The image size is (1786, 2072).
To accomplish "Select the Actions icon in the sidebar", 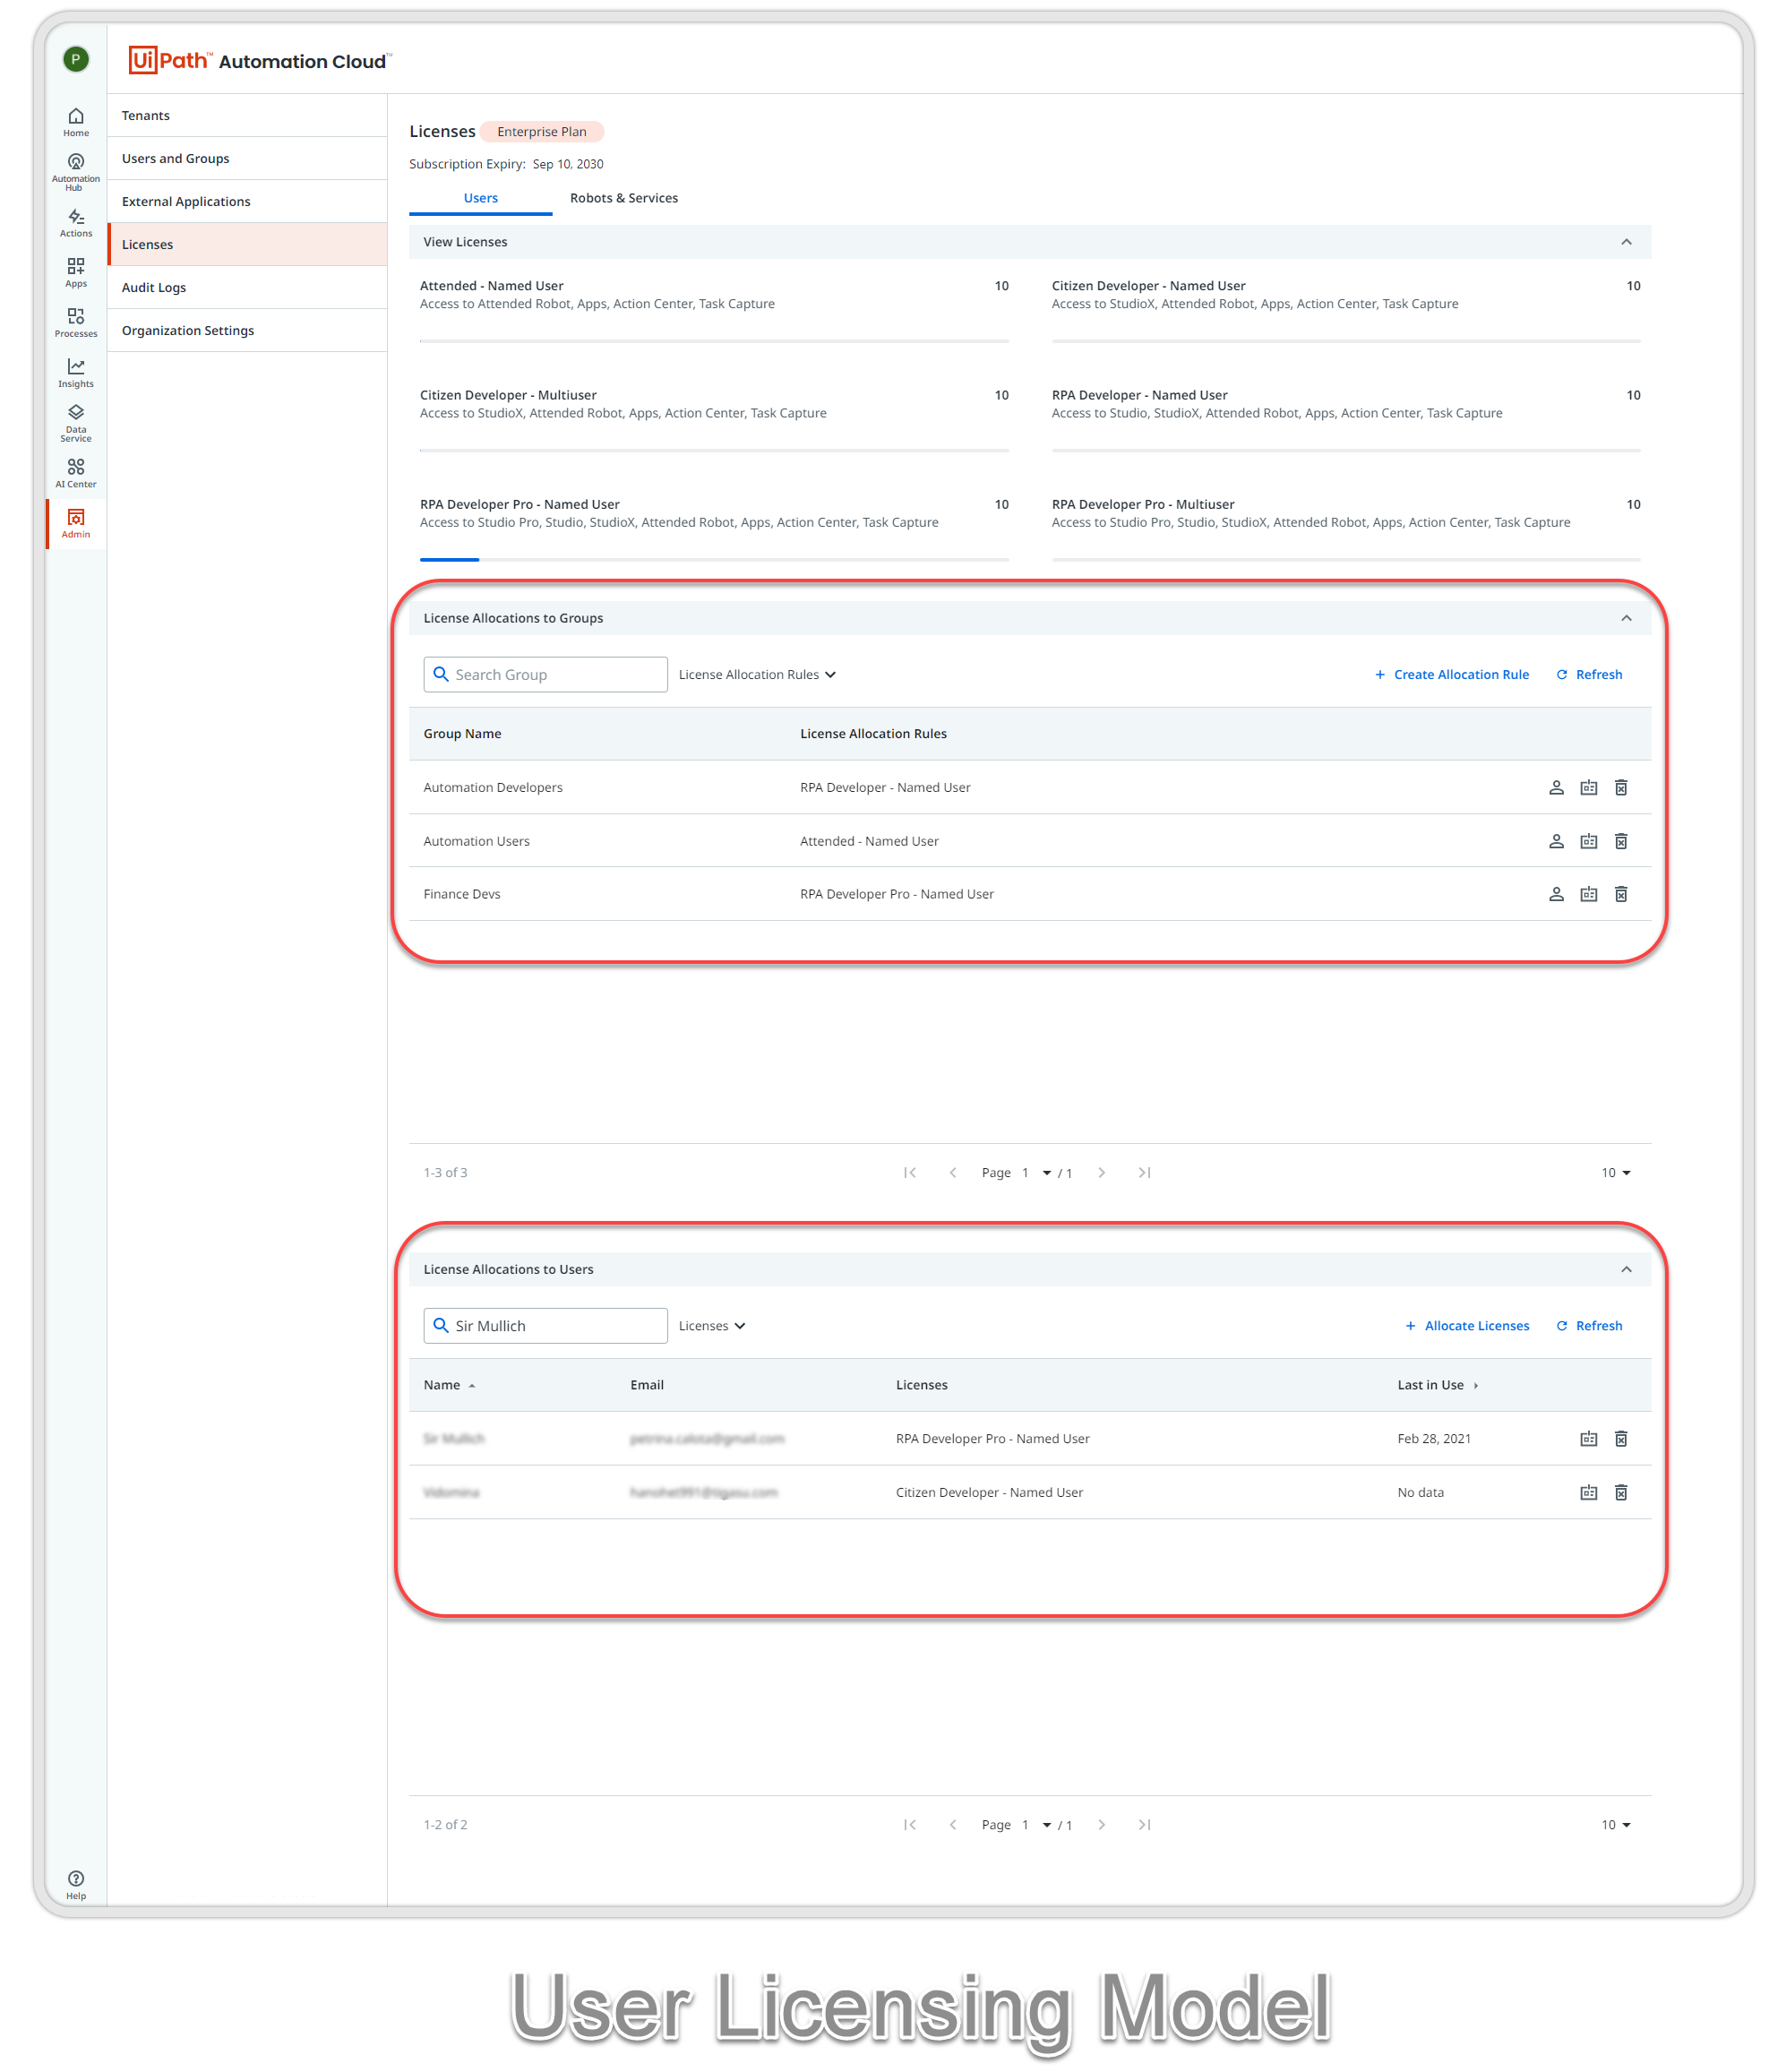I will coord(76,222).
